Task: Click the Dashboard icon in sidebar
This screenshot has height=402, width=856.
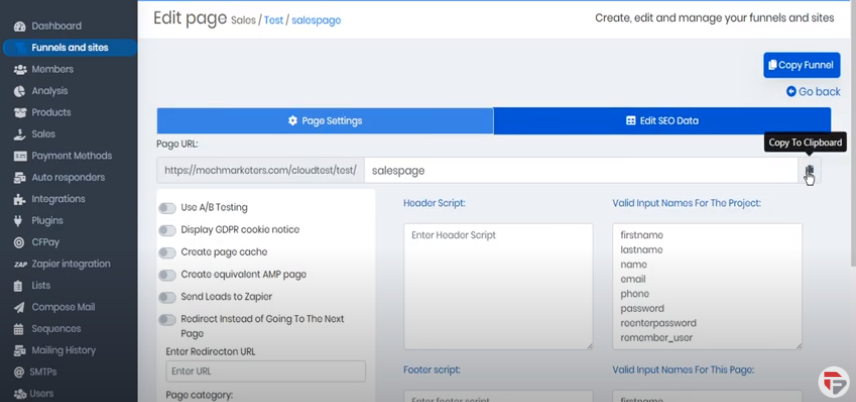Action: [20, 25]
